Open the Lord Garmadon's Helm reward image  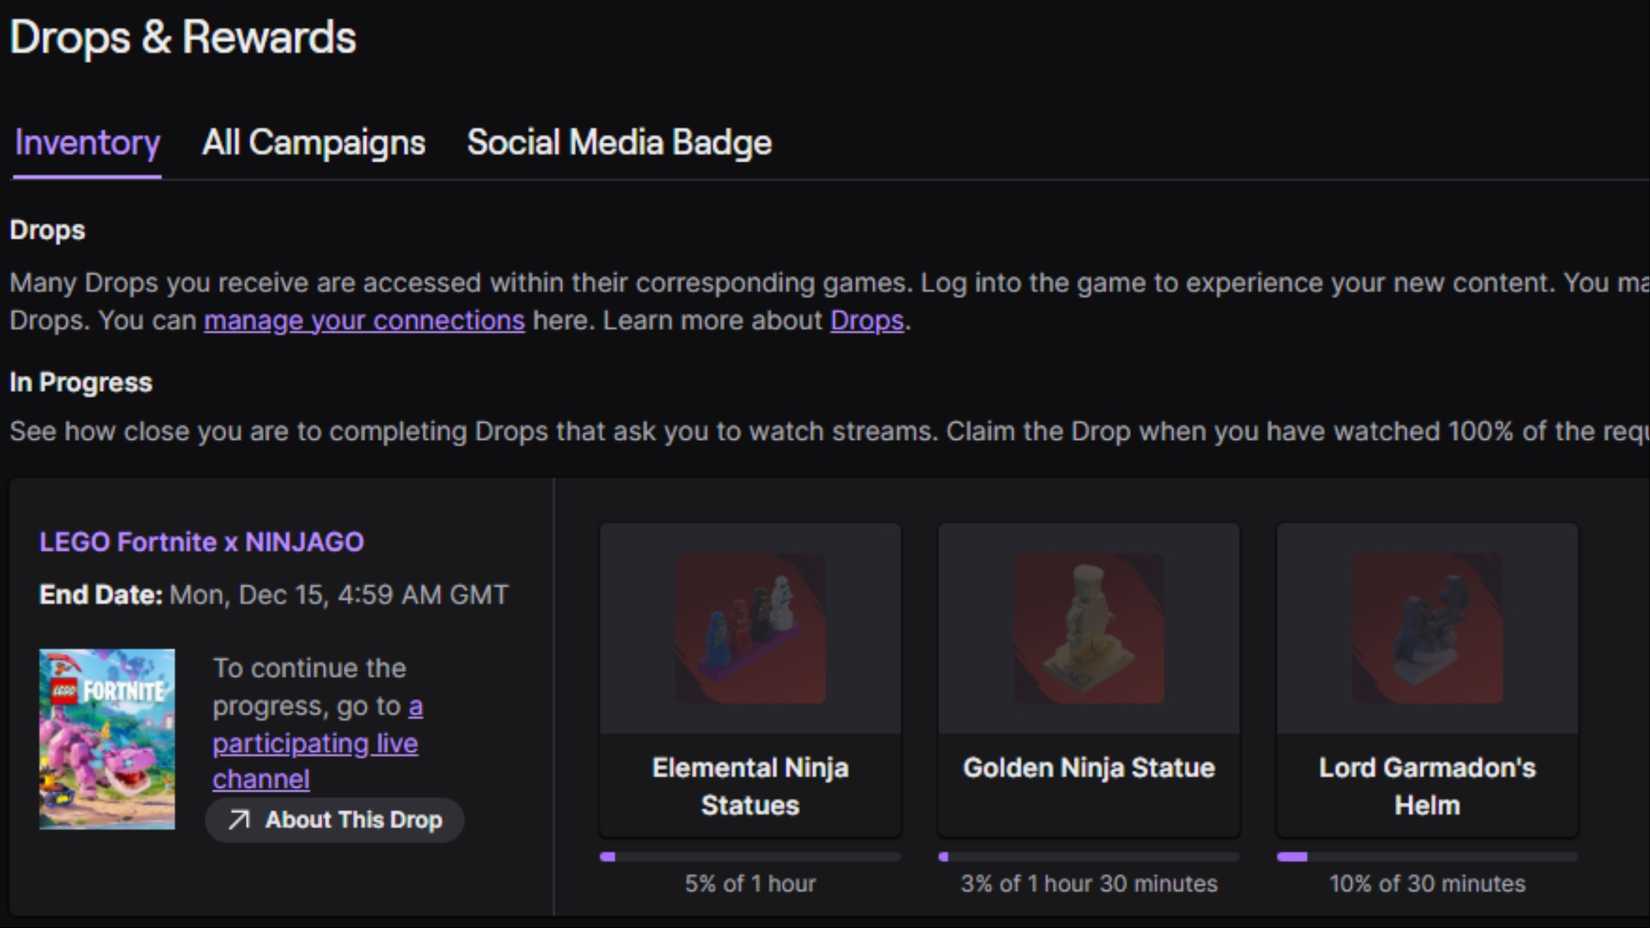pyautogui.click(x=1427, y=627)
